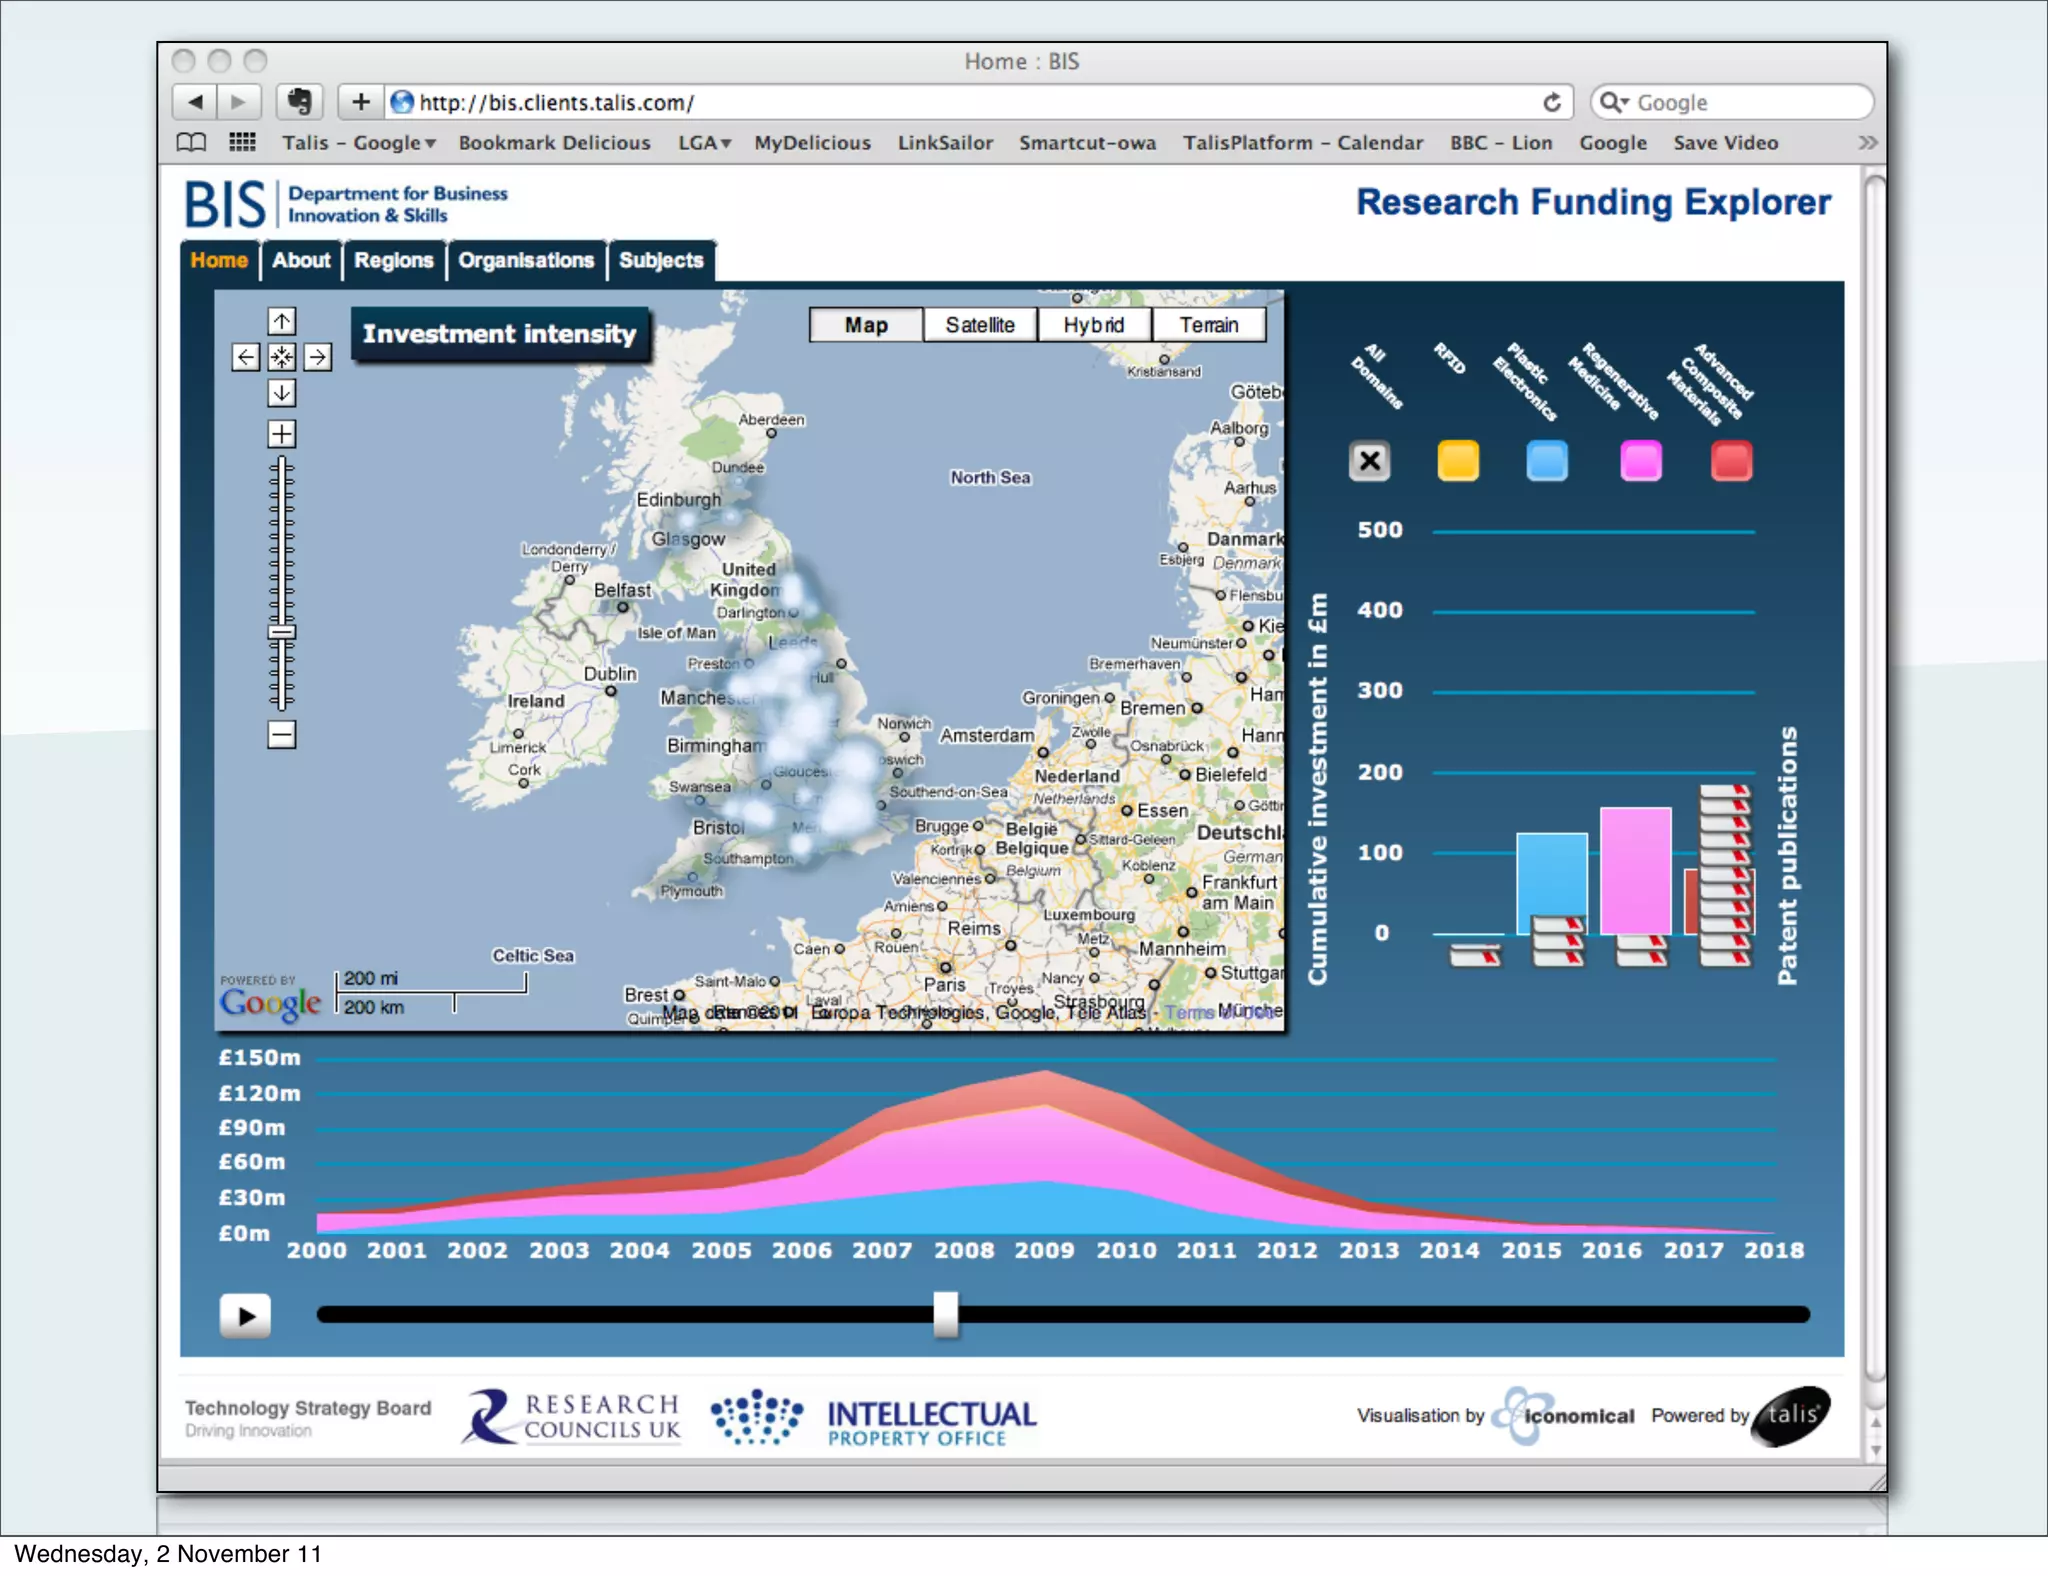The height and width of the screenshot is (1576, 2048).
Task: Reload page using refresh icon
Action: 1551,102
